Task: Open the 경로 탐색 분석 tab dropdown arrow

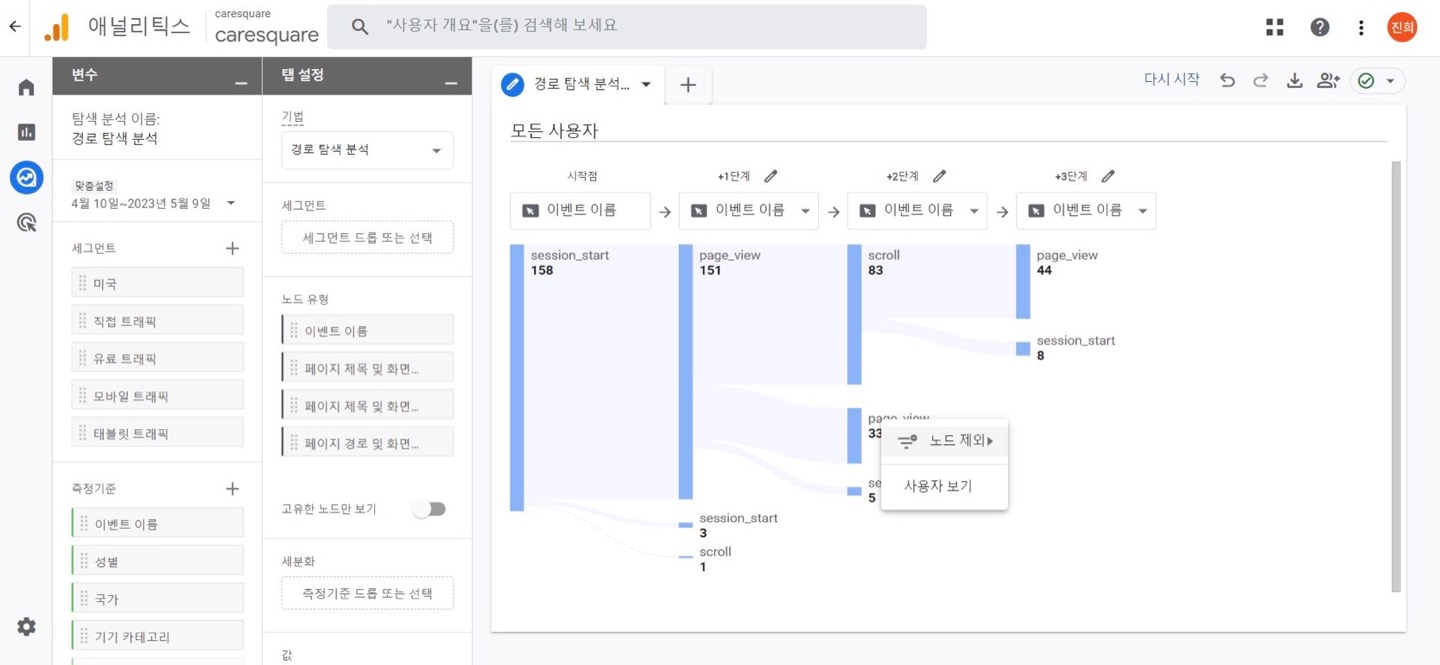Action: click(x=646, y=85)
